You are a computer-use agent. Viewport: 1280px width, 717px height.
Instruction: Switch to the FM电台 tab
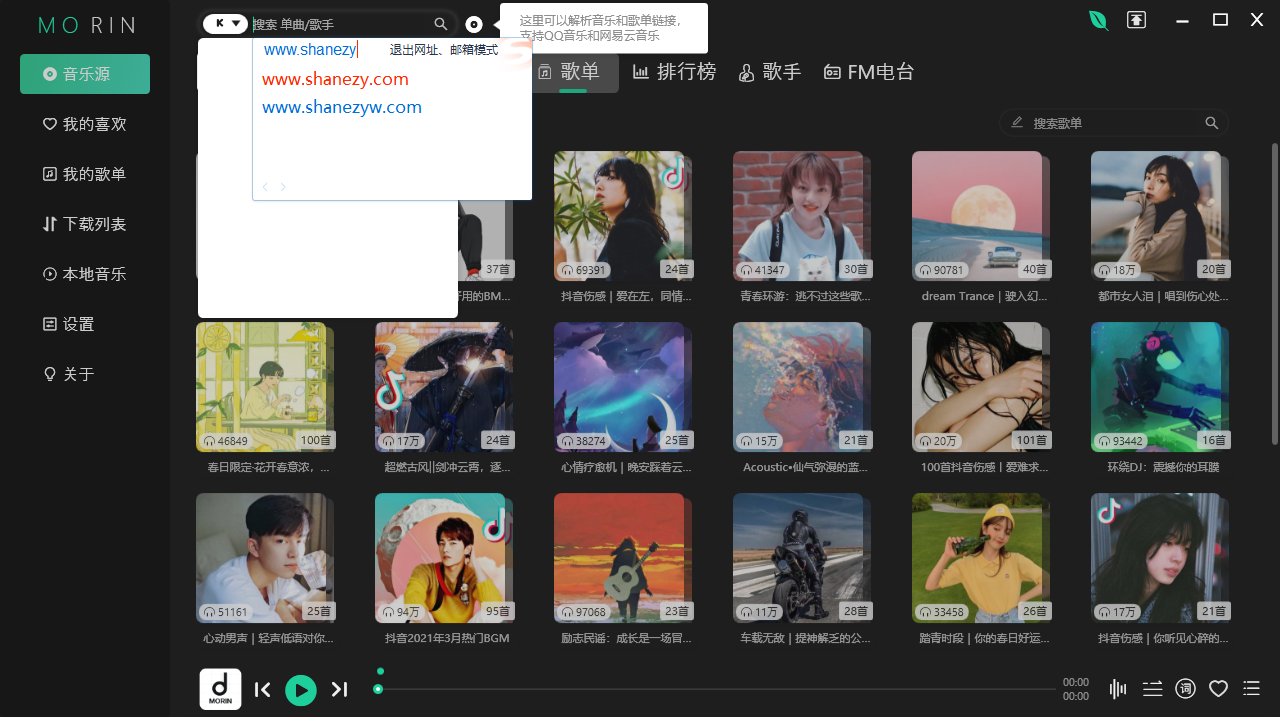[868, 71]
